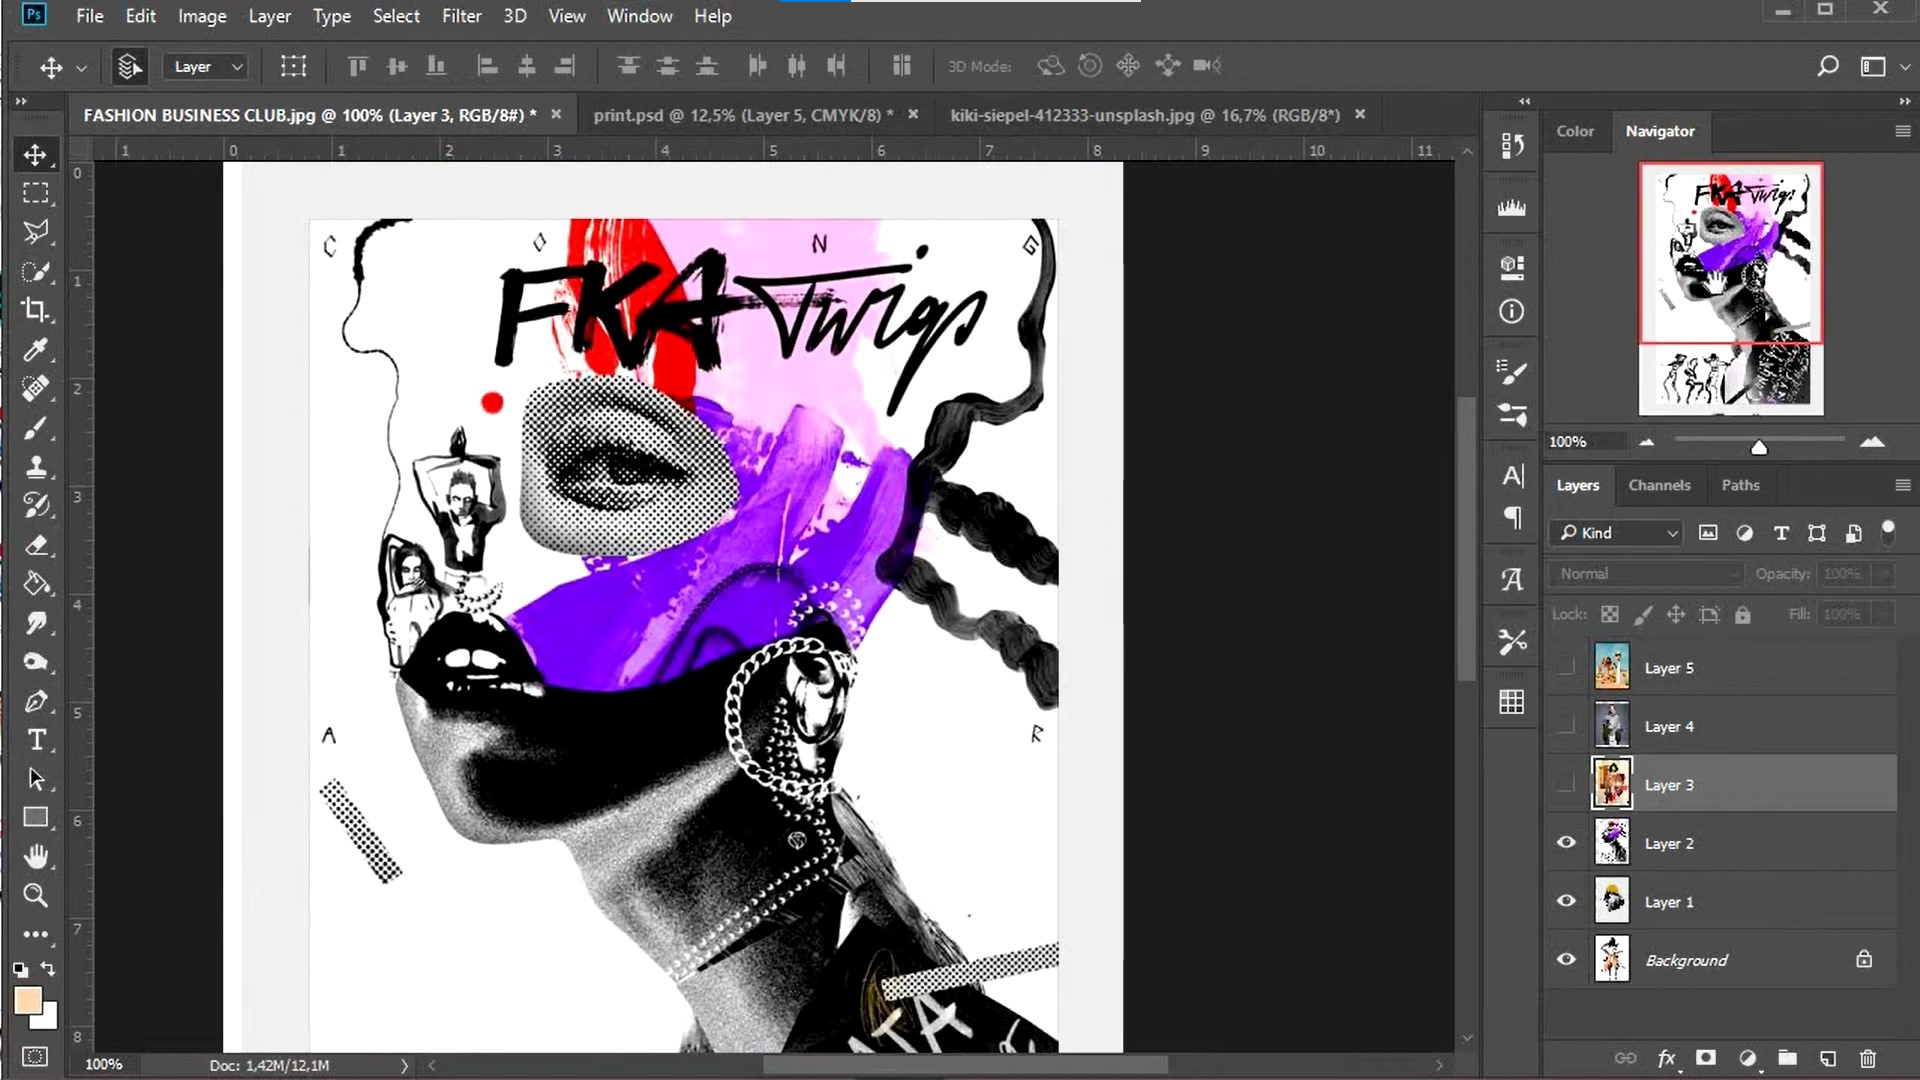Image resolution: width=1920 pixels, height=1080 pixels.
Task: Adjust the Navigator zoom slider
Action: pos(1759,447)
